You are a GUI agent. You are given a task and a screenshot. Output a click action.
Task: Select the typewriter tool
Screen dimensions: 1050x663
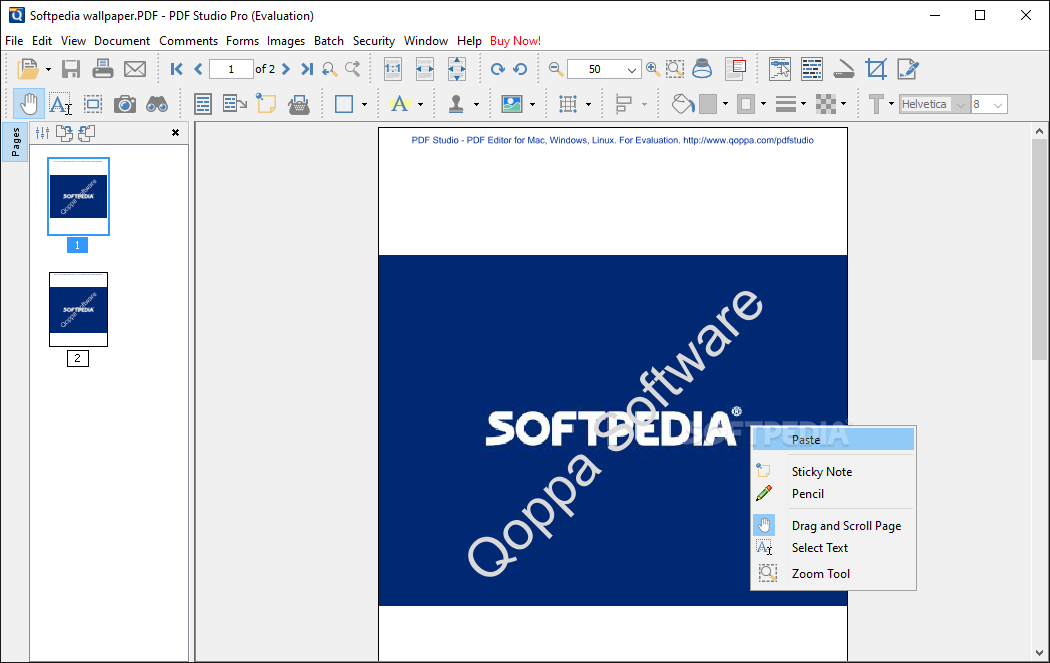[x=299, y=104]
